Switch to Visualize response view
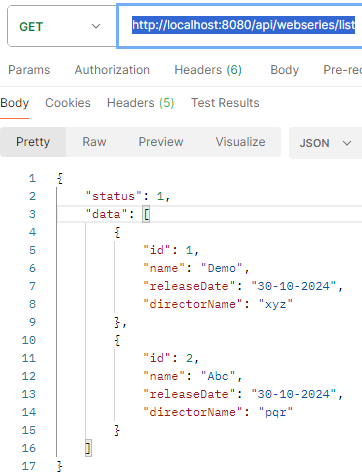This screenshot has height=476, width=362. (x=240, y=142)
